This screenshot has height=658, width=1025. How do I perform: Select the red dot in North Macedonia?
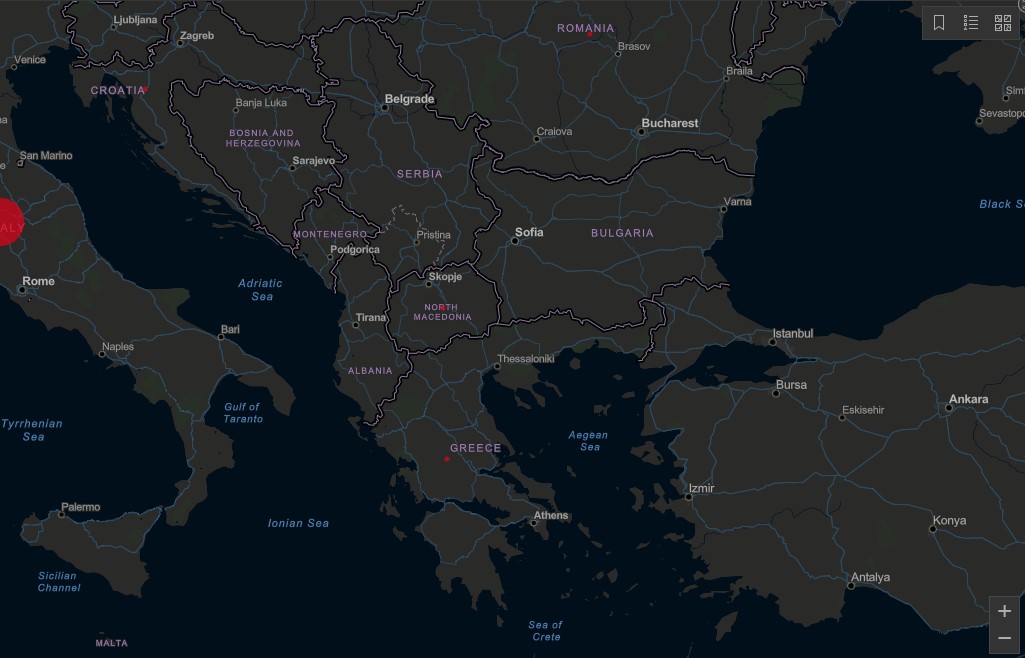[x=442, y=307]
